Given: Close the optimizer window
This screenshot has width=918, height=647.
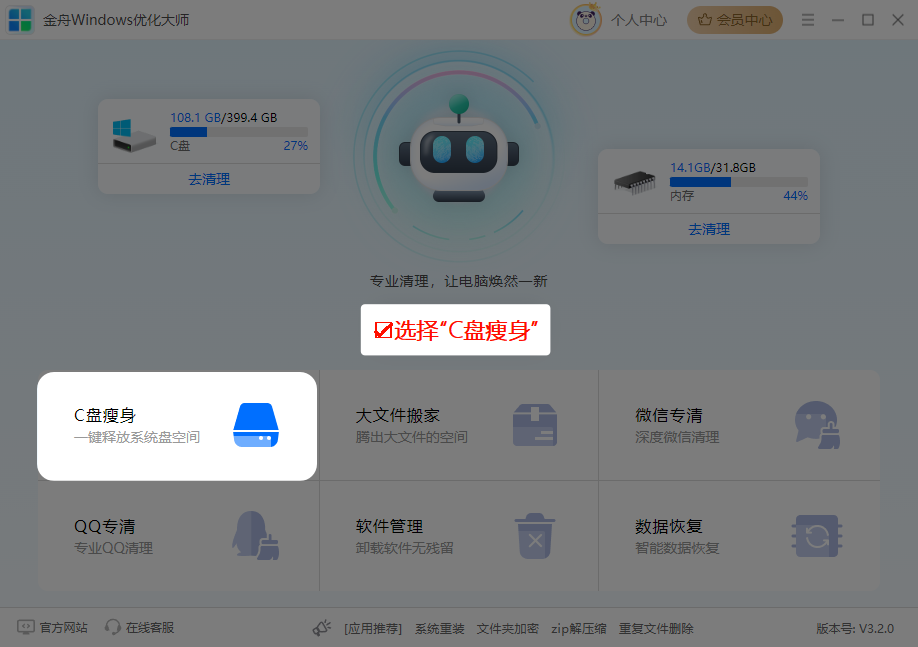Looking at the screenshot, I should tap(898, 20).
